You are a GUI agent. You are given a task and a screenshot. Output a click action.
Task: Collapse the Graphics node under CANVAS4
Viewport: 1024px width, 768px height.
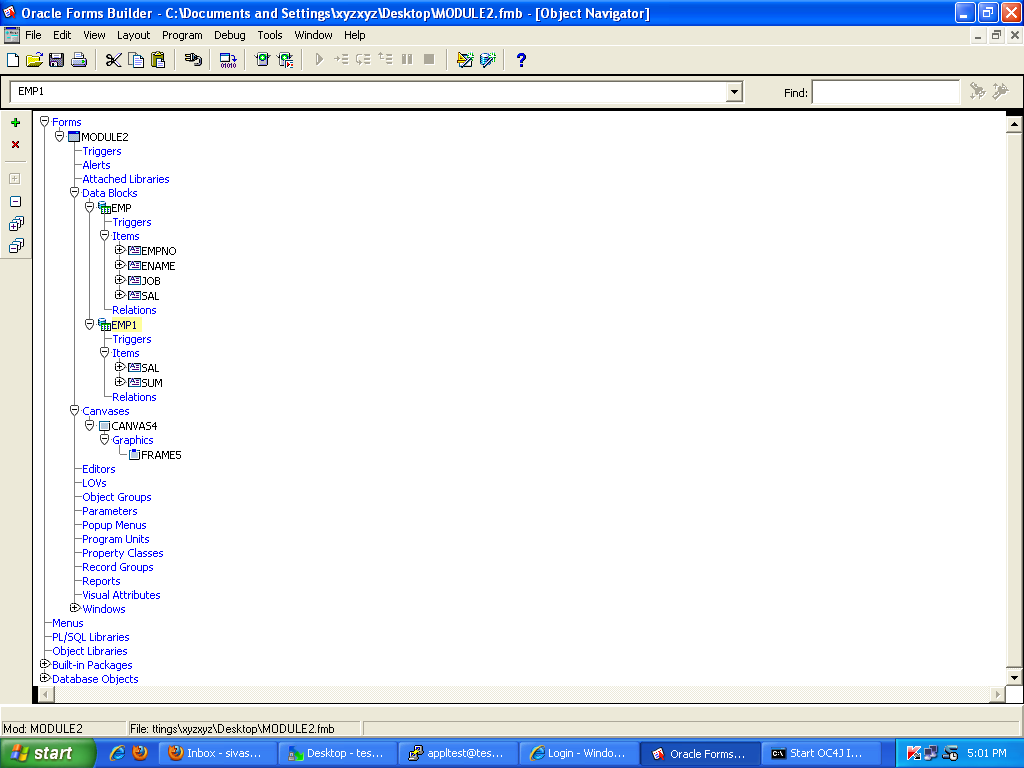click(x=104, y=439)
